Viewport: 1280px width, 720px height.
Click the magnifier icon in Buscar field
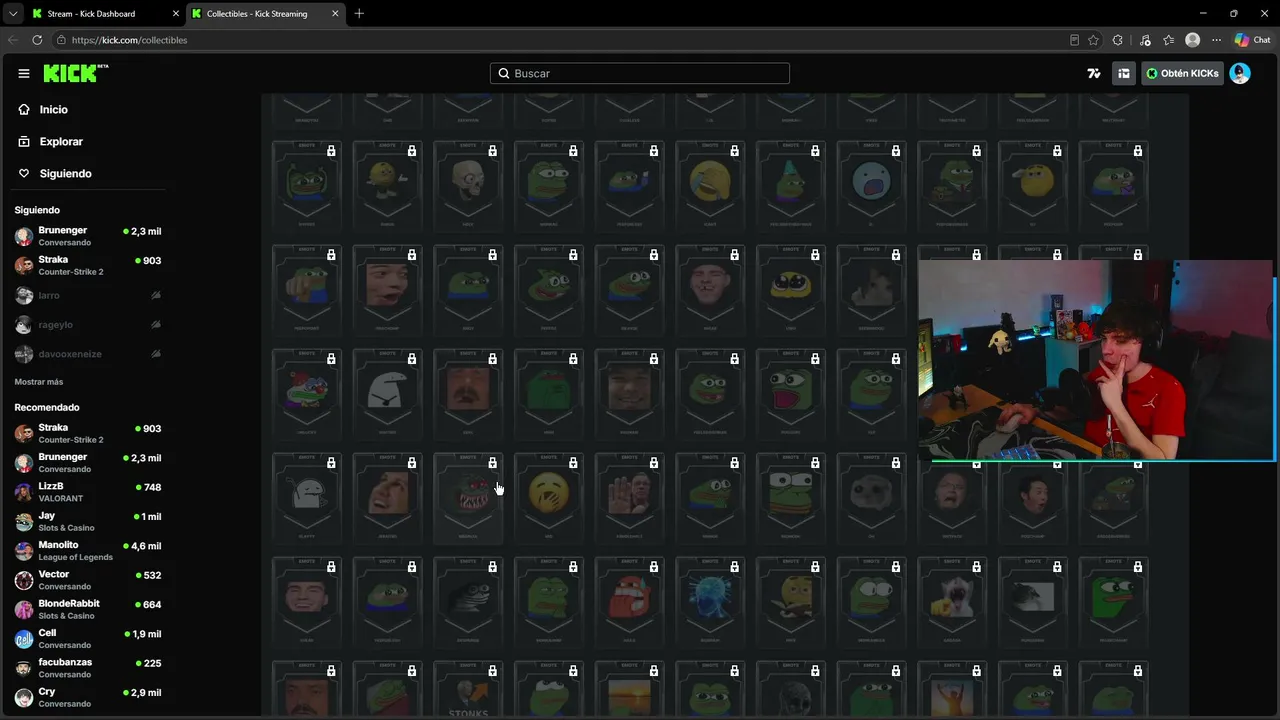504,73
